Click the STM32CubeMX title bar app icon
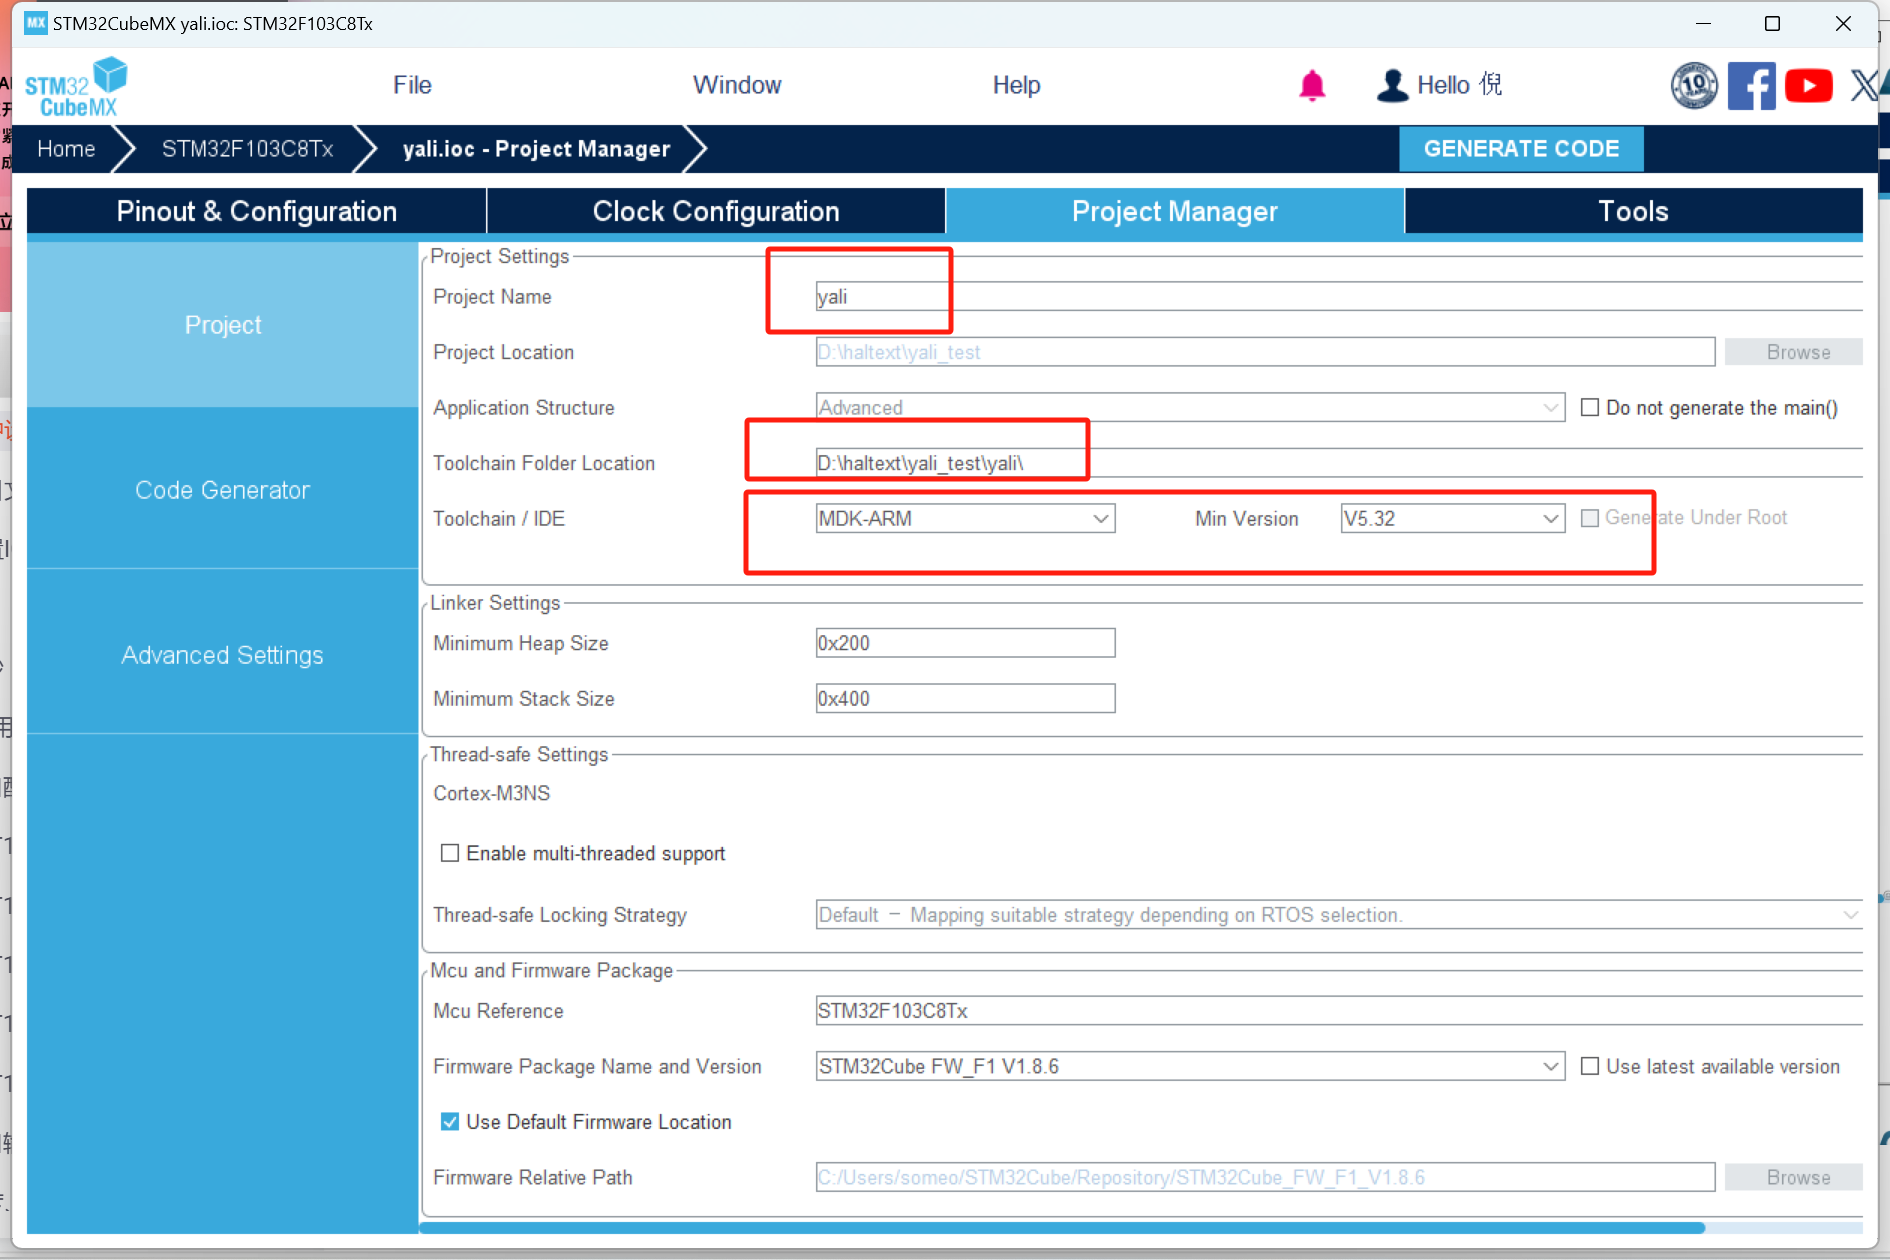 pos(36,23)
